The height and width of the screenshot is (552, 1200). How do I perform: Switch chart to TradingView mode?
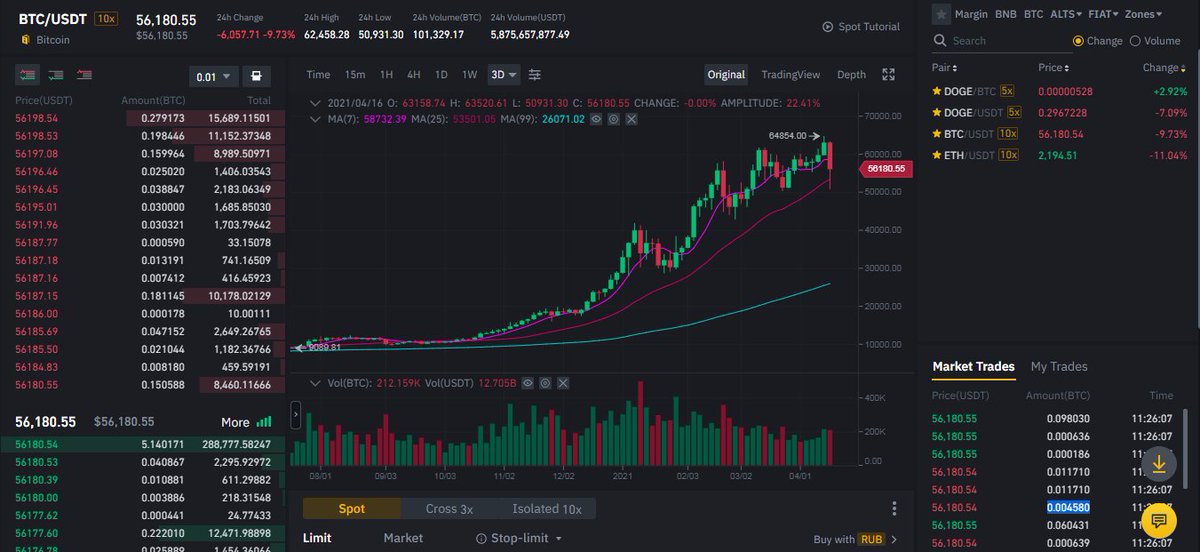pyautogui.click(x=790, y=75)
